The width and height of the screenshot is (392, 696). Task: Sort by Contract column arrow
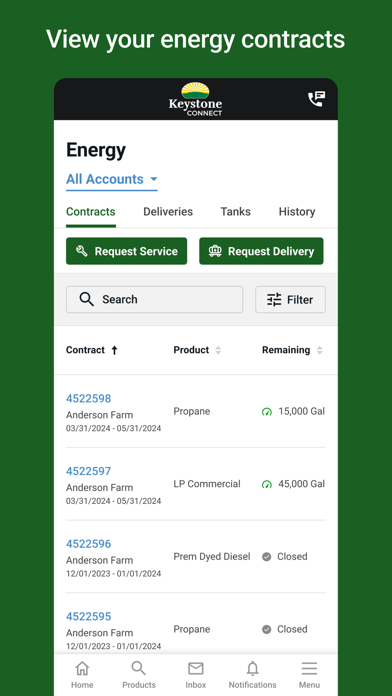pyautogui.click(x=115, y=350)
